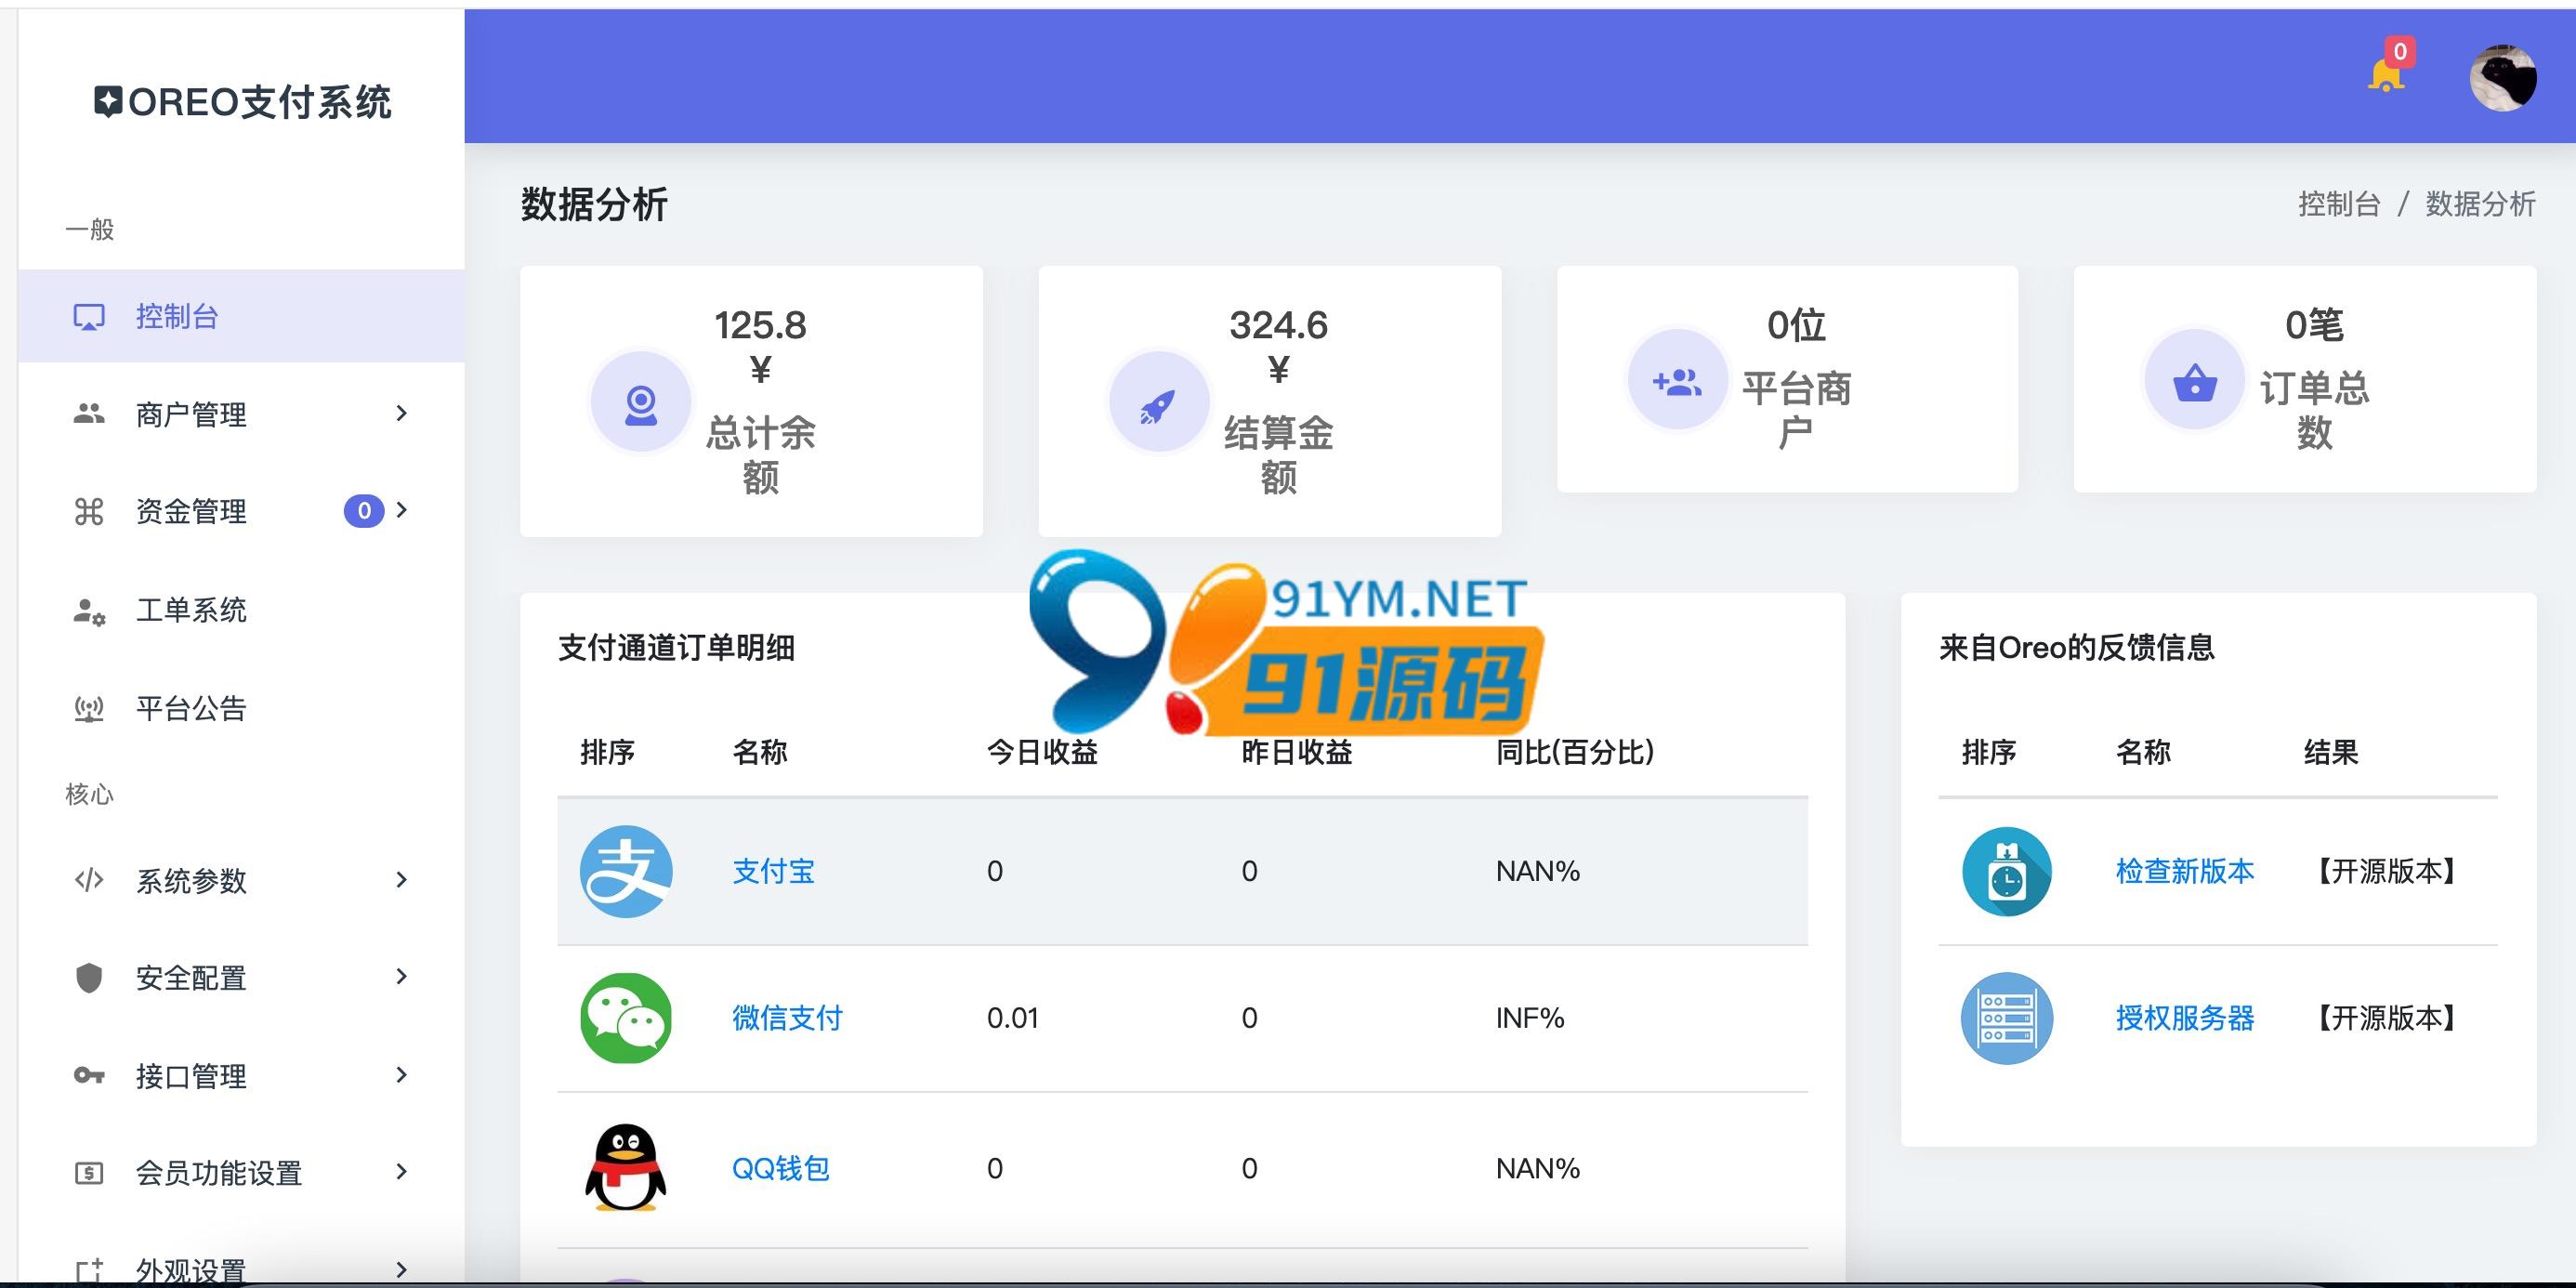Screen dimensions: 2576x1288
Task: Open the 检查新版本 link
Action: pyautogui.click(x=2185, y=871)
